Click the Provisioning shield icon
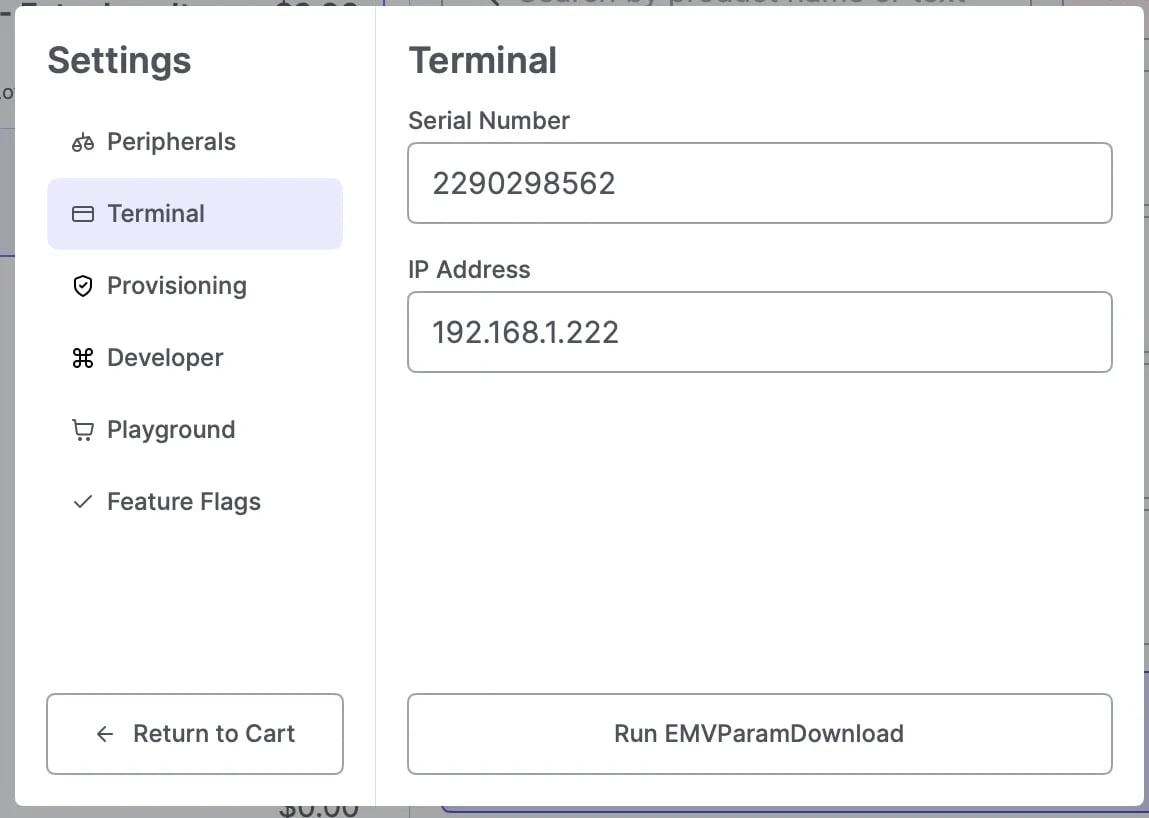1149x818 pixels. coord(83,286)
